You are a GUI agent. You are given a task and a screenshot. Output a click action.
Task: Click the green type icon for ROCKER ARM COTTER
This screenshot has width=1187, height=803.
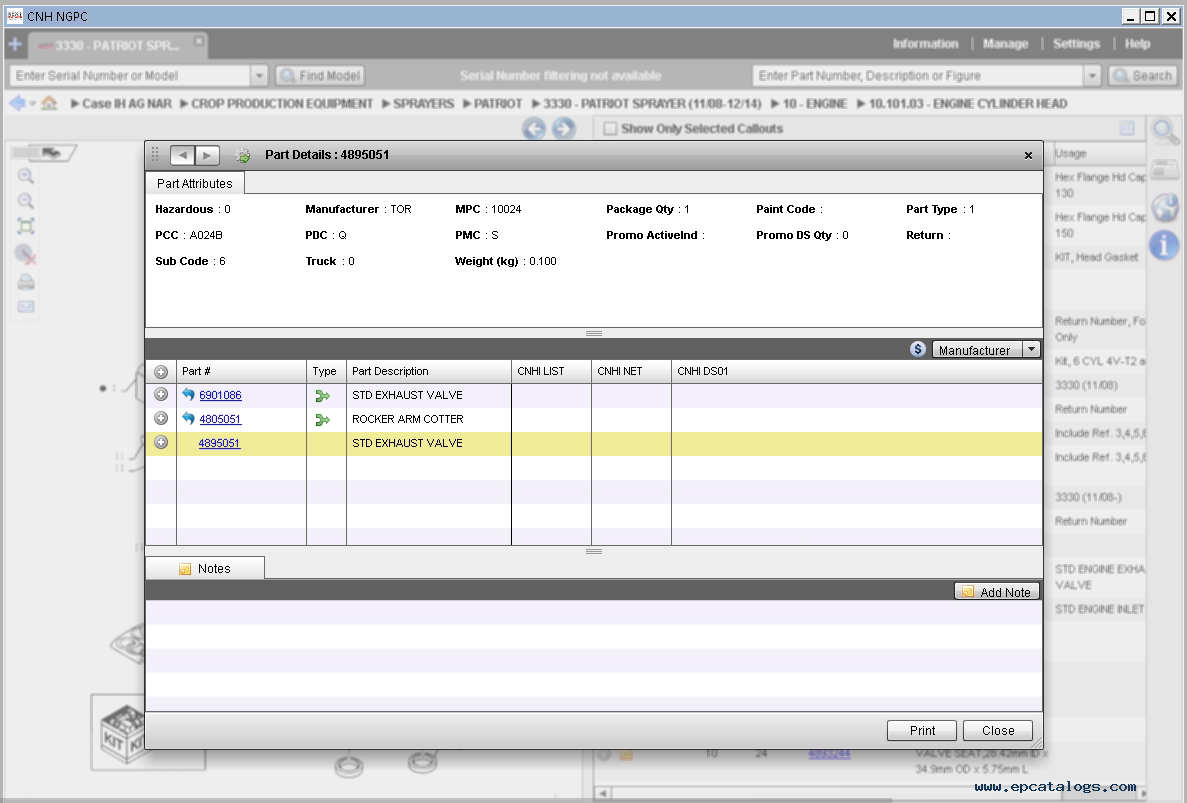point(322,419)
